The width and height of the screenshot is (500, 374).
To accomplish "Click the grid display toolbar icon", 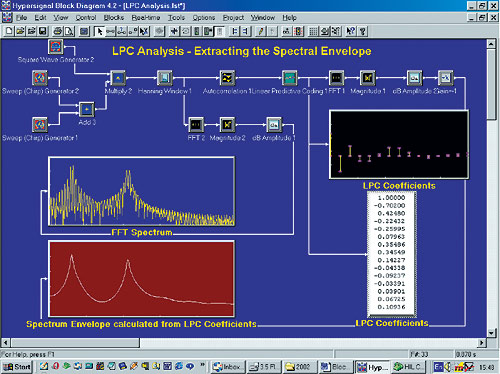I will pos(313,31).
